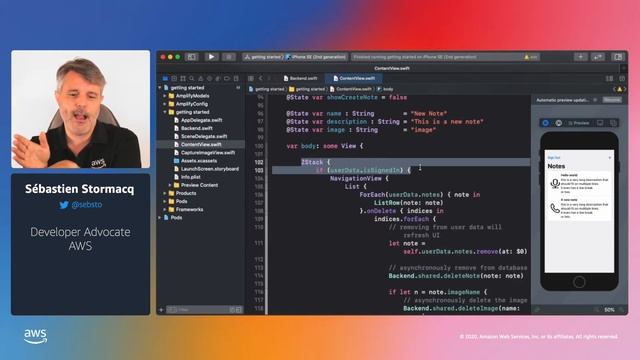Open CaptureImageView.swift in the navigator
640x360 pixels.
tap(207, 153)
